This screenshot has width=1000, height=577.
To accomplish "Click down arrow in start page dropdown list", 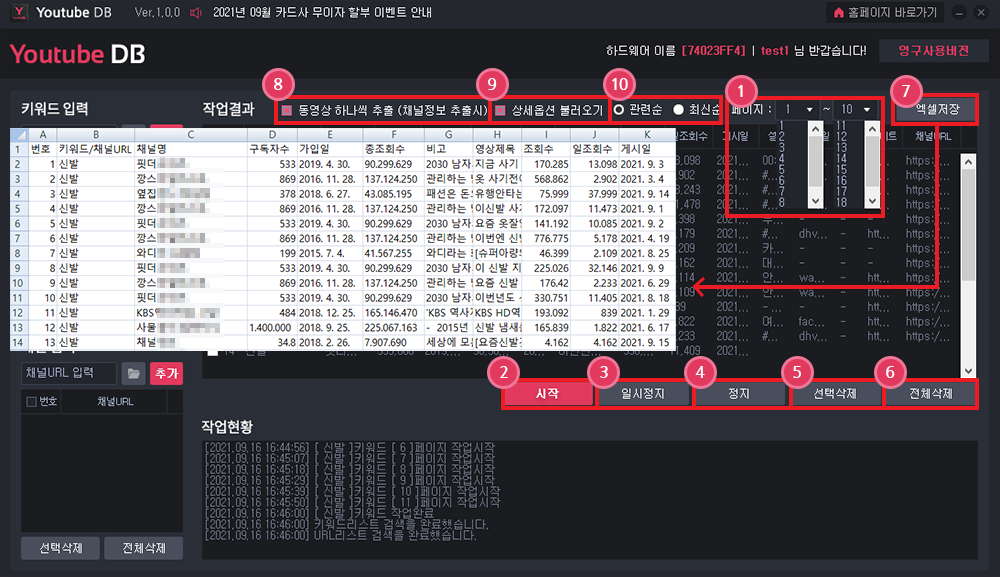I will click(815, 201).
